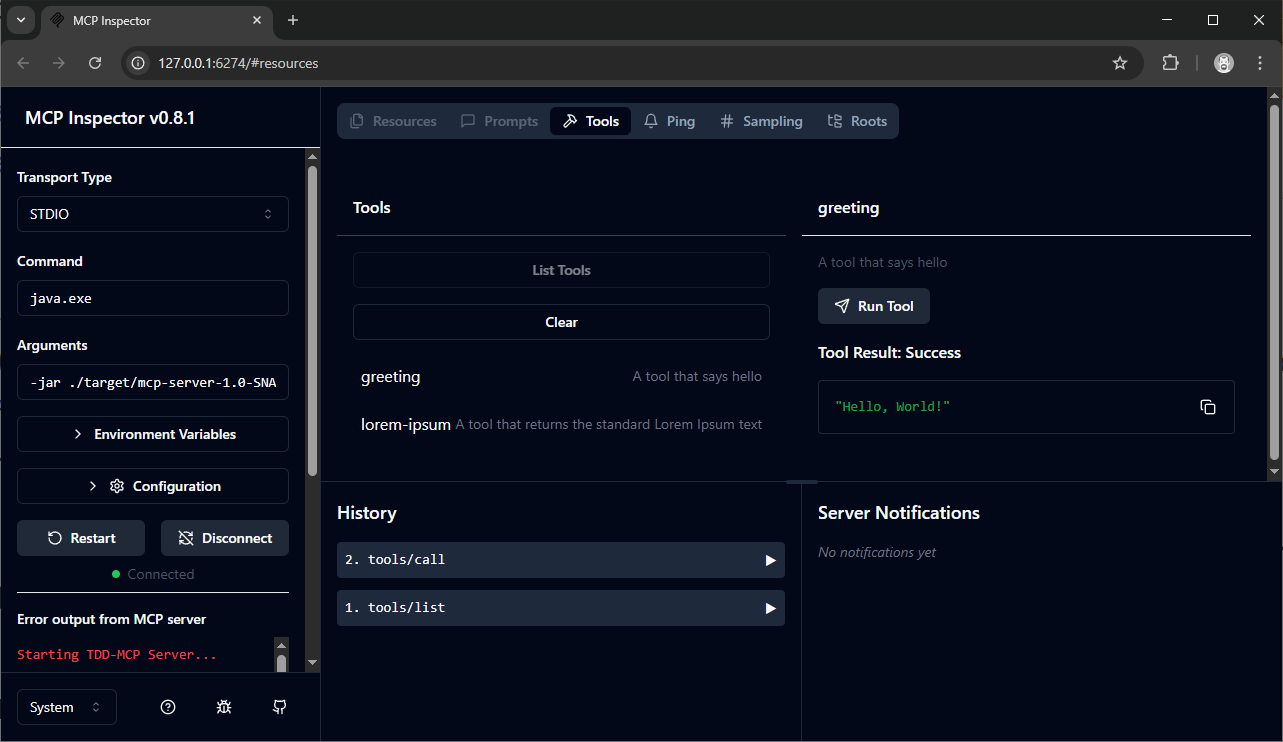Image resolution: width=1283 pixels, height=742 pixels.
Task: Open the browser extensions puzzle icon
Action: [x=1170, y=63]
